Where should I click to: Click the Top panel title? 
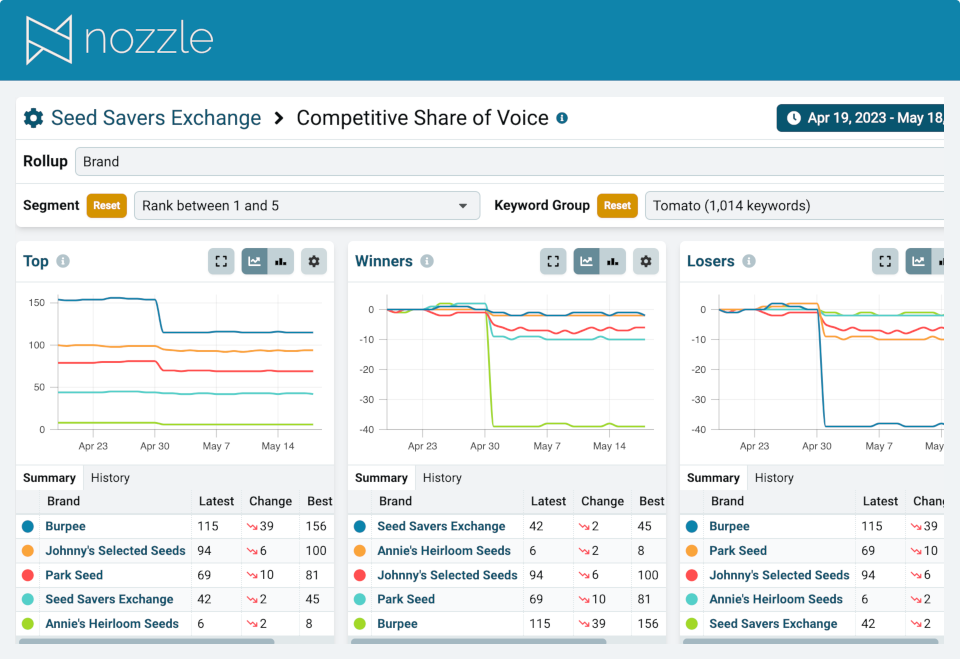[x=36, y=261]
